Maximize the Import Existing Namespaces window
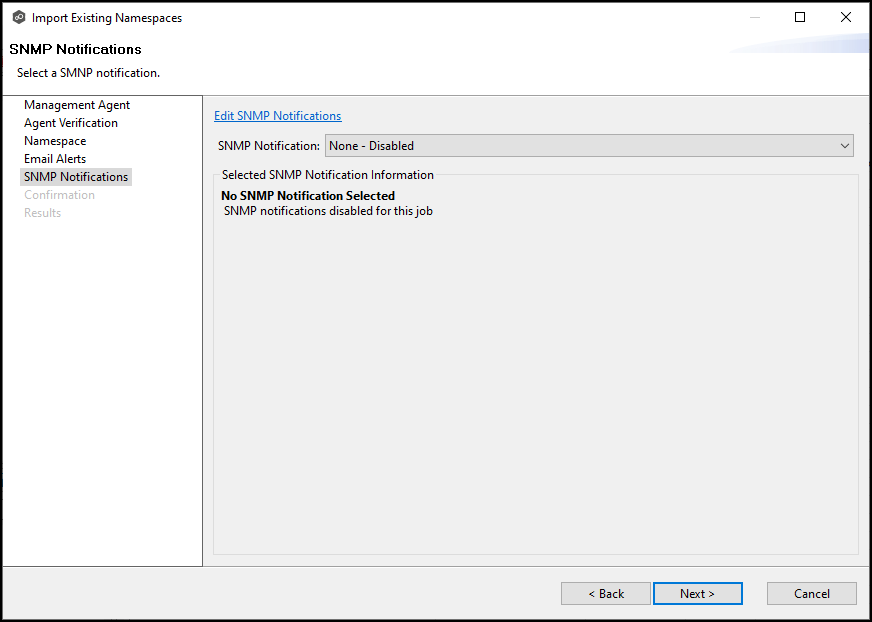872x622 pixels. (x=799, y=17)
